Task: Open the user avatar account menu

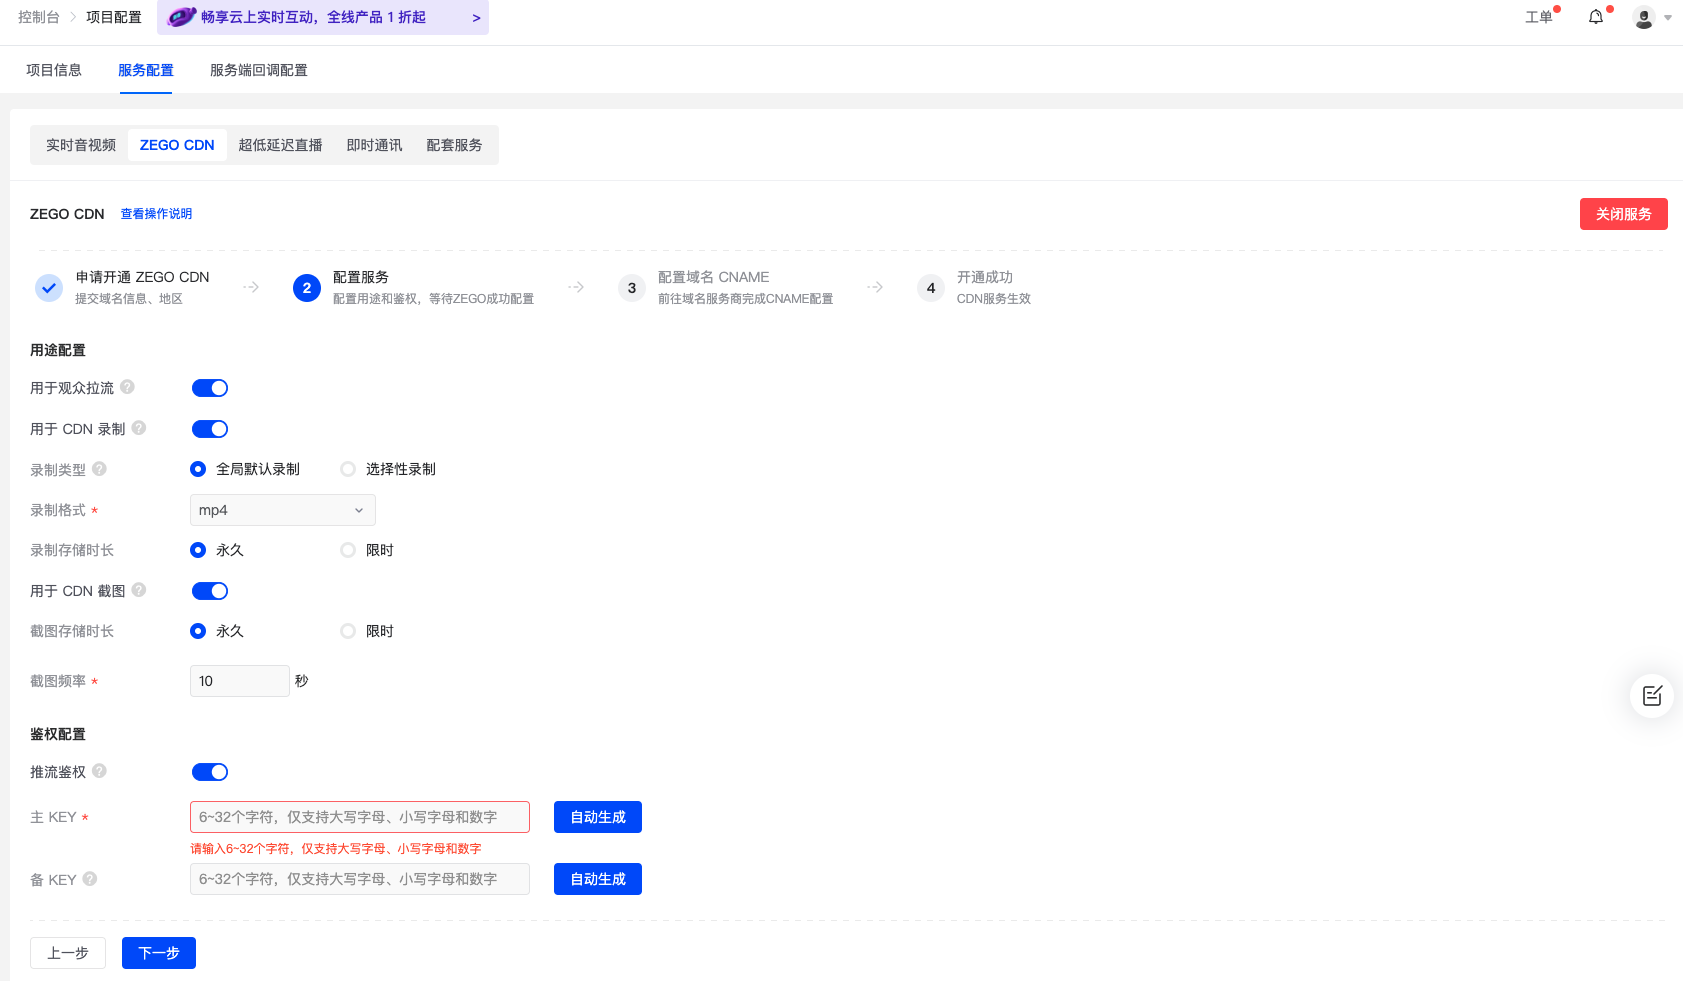Action: point(1643,17)
